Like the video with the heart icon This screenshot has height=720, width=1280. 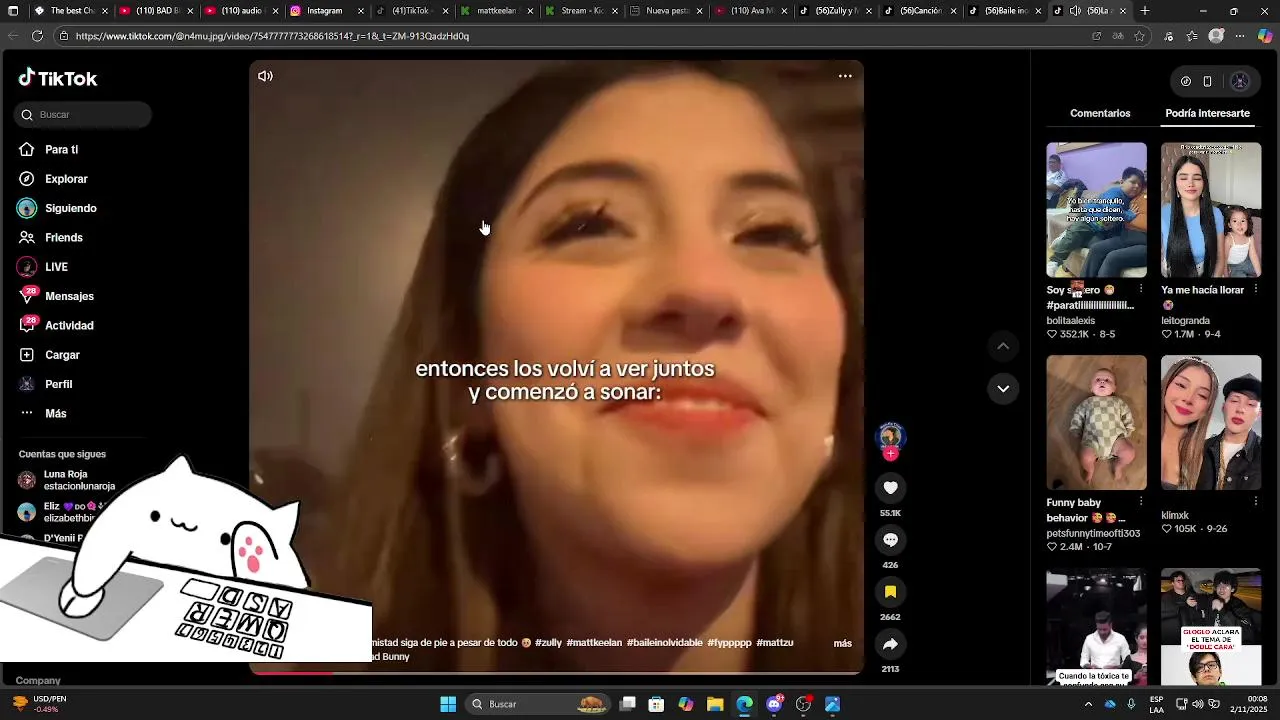[x=890, y=487]
